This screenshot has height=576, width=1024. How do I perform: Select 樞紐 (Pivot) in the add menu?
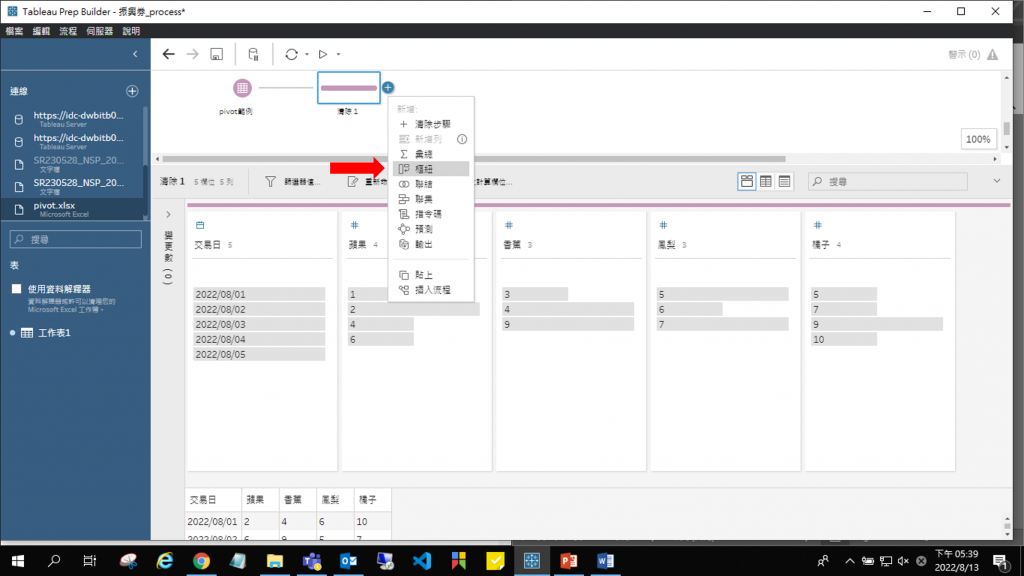tap(430, 169)
